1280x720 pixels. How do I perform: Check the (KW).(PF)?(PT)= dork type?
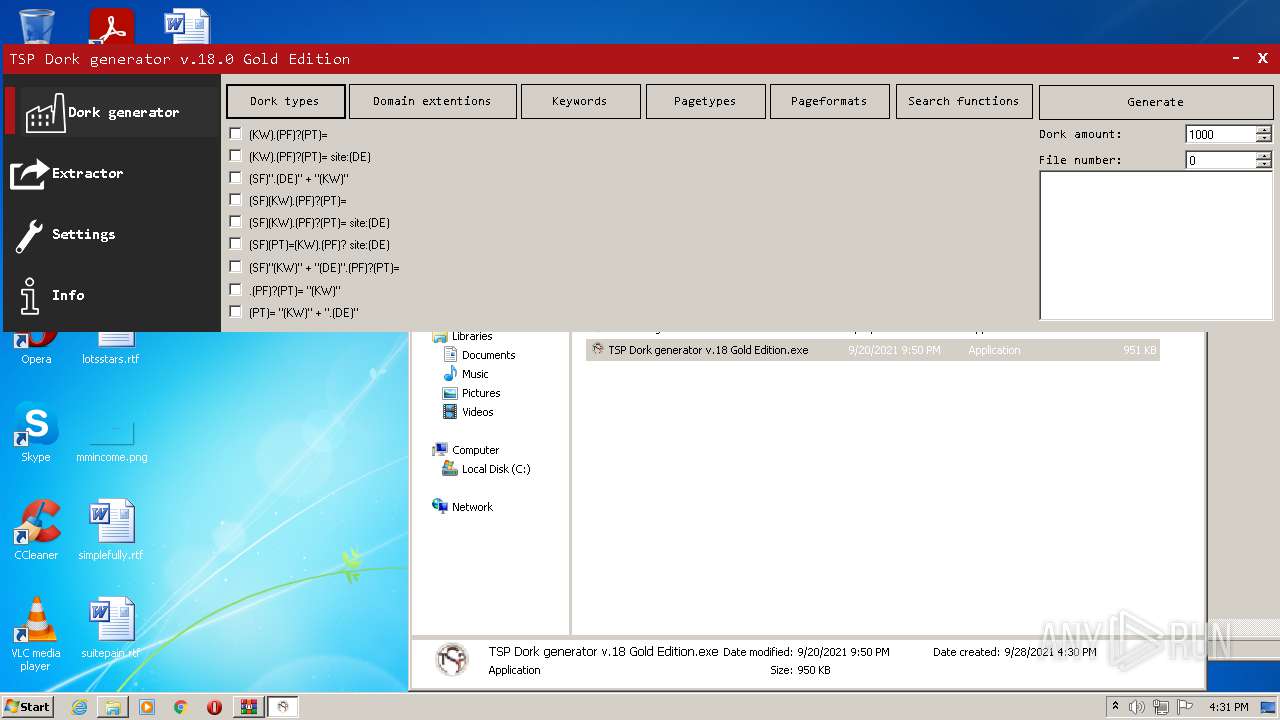pyautogui.click(x=236, y=134)
